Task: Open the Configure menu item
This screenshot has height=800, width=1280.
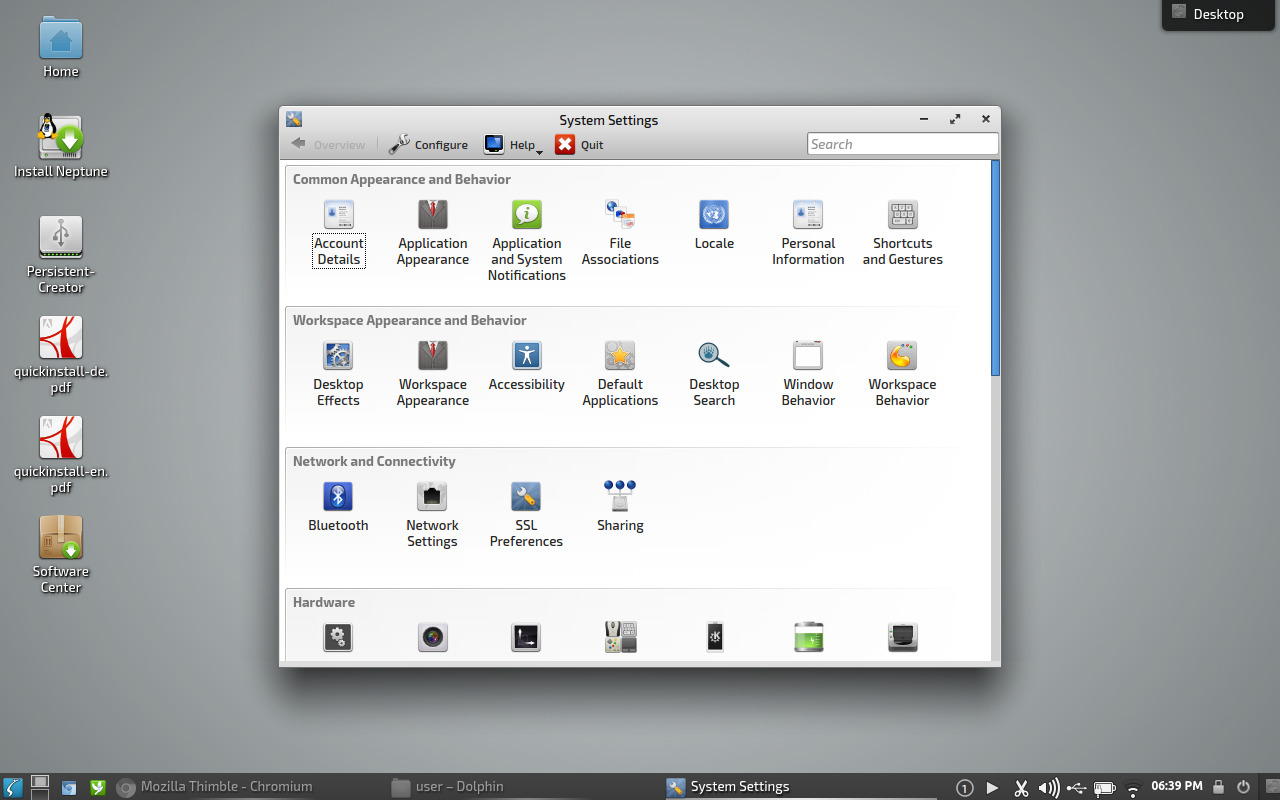Action: (428, 144)
